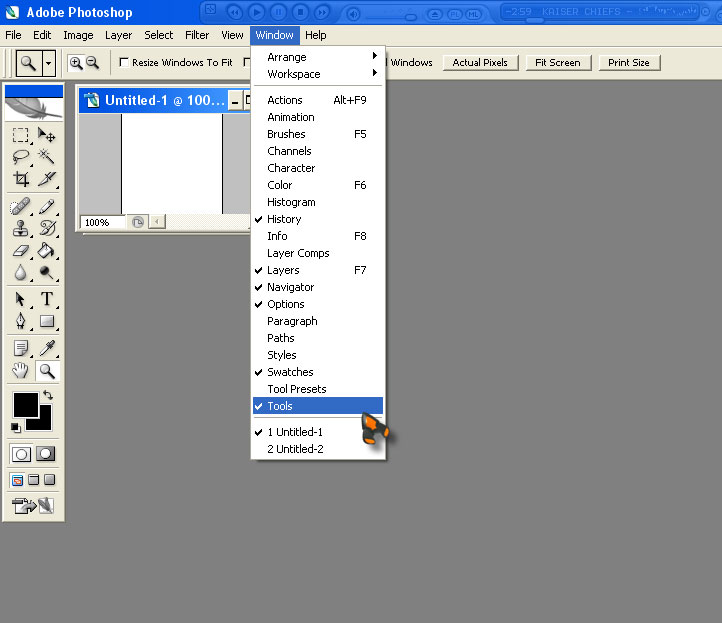Screen dimensions: 722x623
Task: Click play in the media player bar
Action: point(257,12)
